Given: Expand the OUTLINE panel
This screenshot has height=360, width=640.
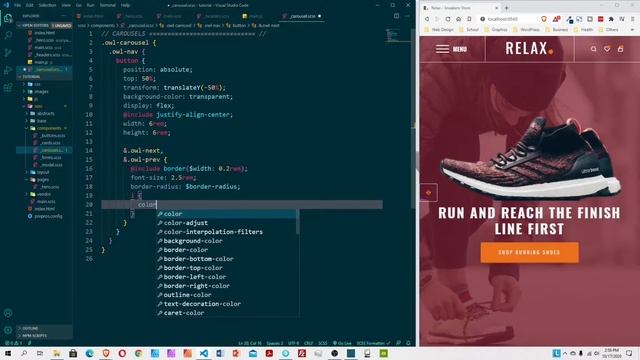Looking at the screenshot, I should coord(30,328).
